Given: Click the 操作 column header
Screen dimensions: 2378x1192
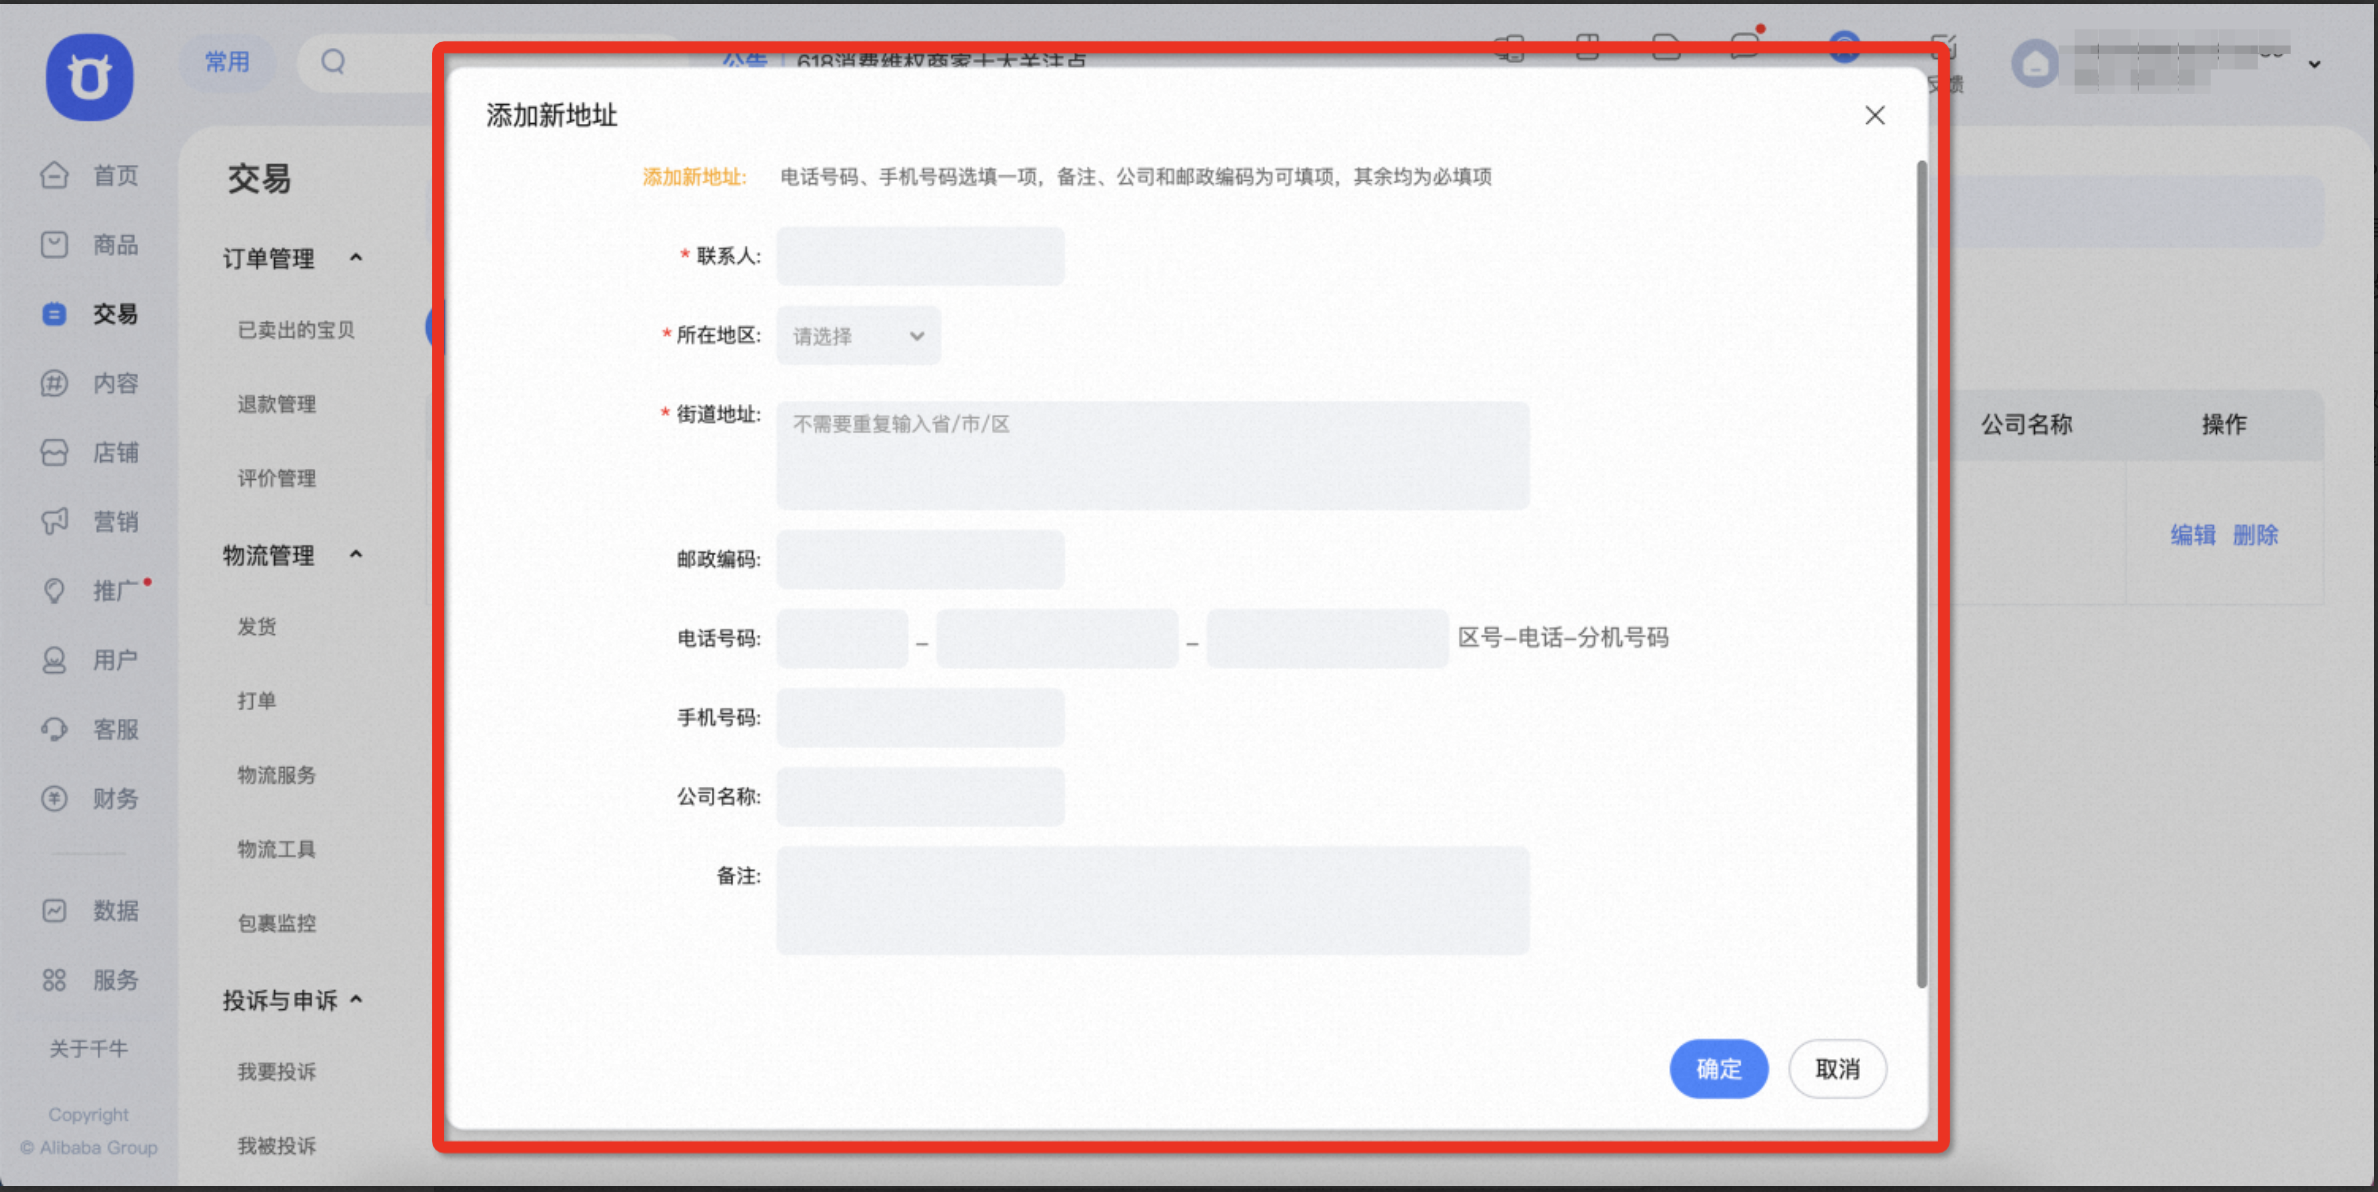Looking at the screenshot, I should (x=2224, y=424).
